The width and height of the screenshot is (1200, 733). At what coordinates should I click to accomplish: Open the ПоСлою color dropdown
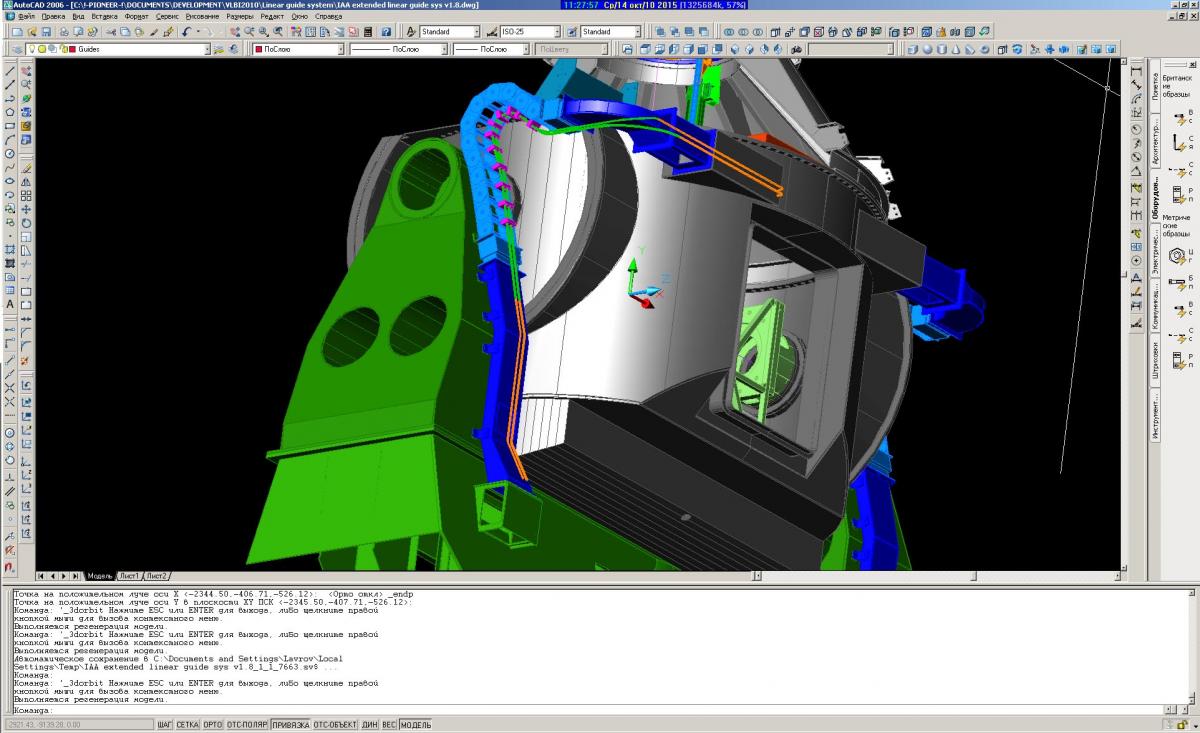tap(341, 49)
